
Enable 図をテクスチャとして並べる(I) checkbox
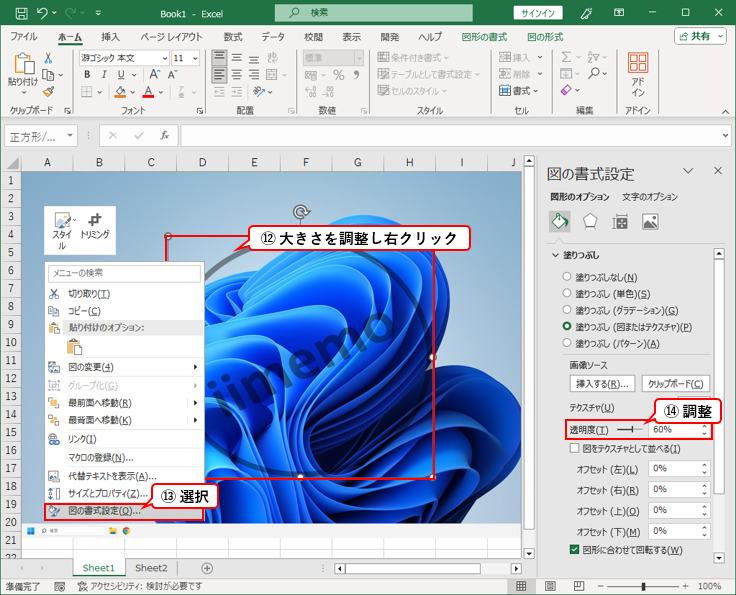point(574,448)
